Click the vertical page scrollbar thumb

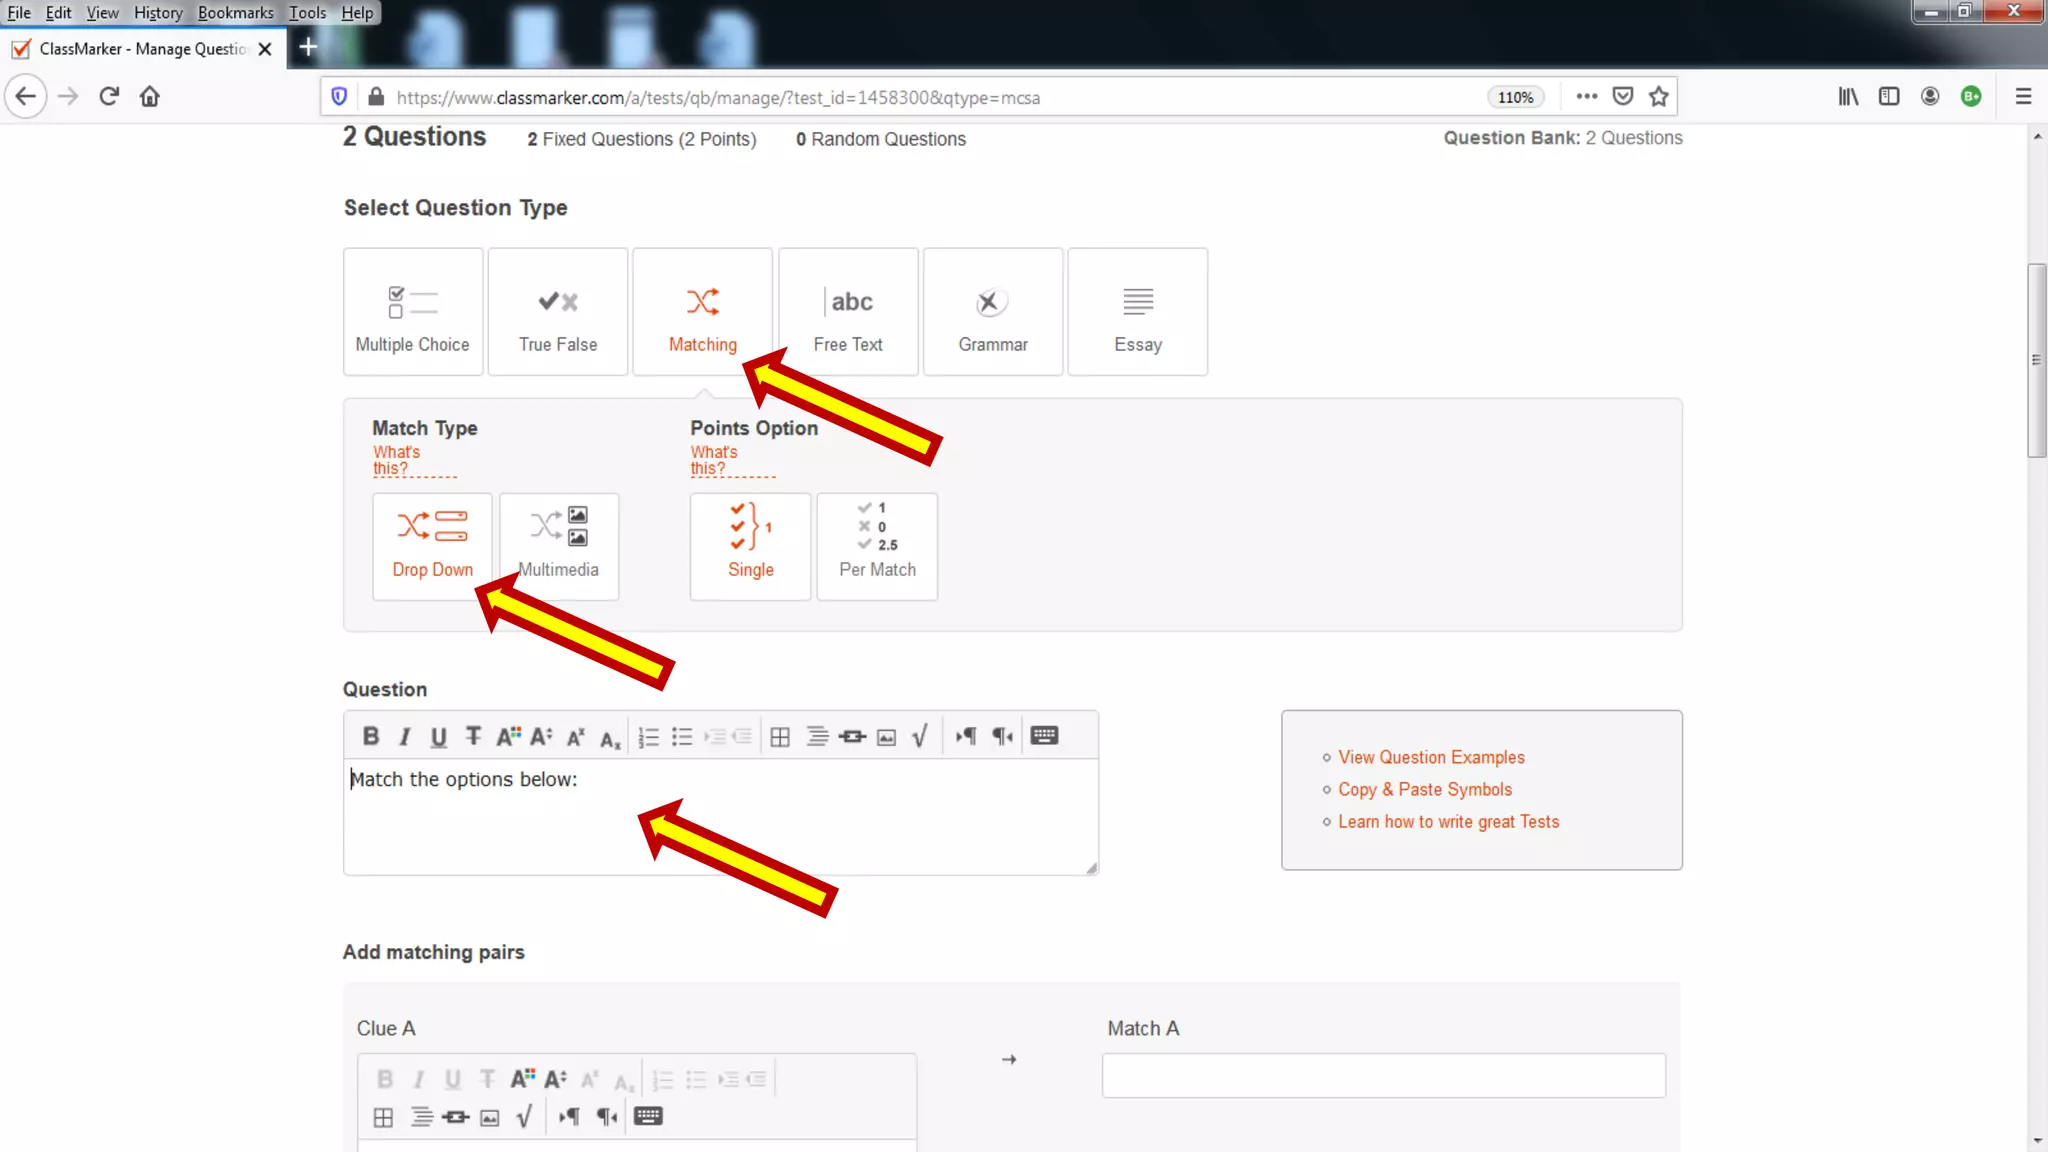click(x=2037, y=360)
